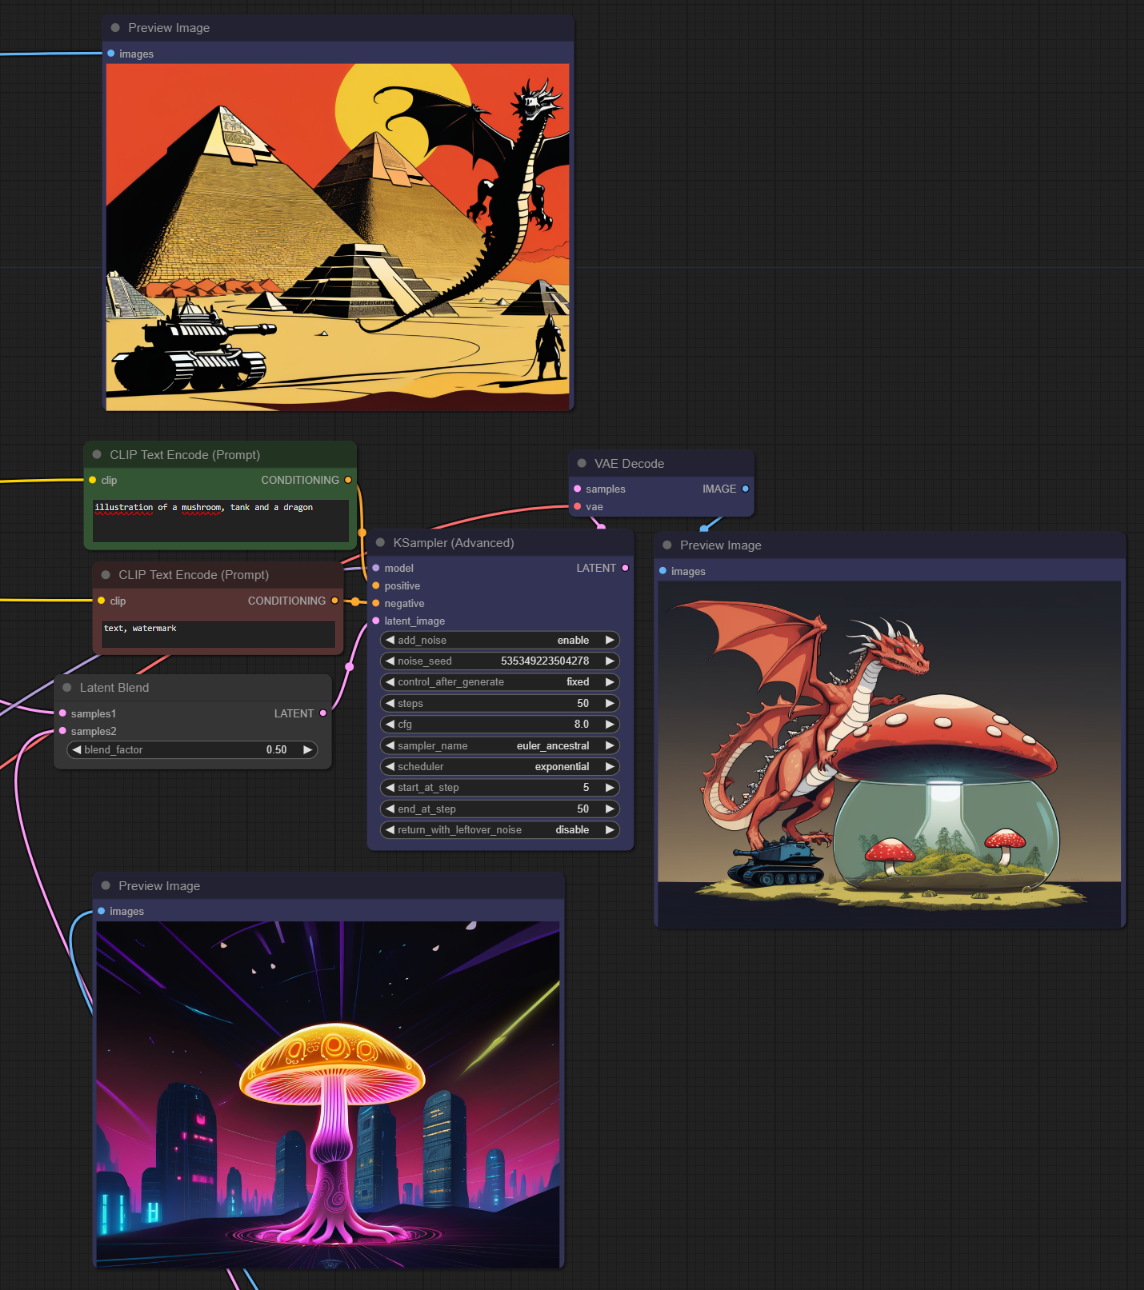Image resolution: width=1144 pixels, height=1290 pixels.
Task: Increase steps value with the right arrow
Action: pyautogui.click(x=609, y=704)
